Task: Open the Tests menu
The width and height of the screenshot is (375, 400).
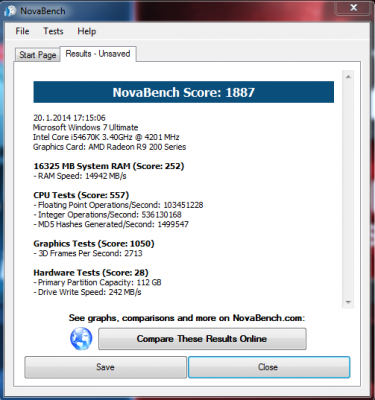Action: (53, 31)
